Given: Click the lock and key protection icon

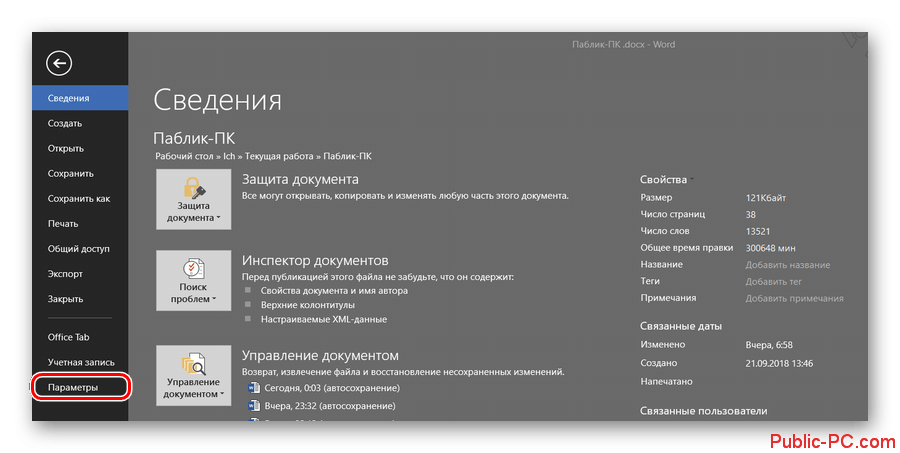Looking at the screenshot, I should (193, 187).
